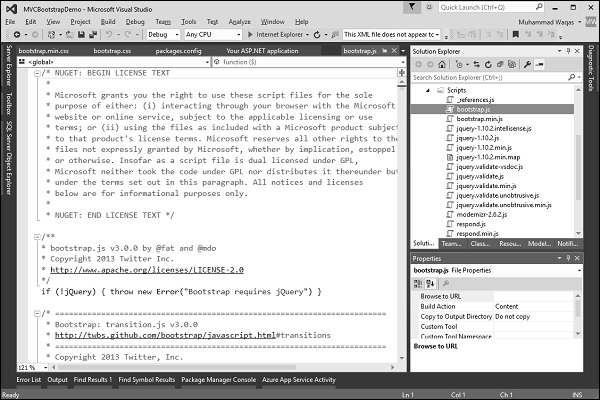The height and width of the screenshot is (400, 600).
Task: Select modernizr-2.6.2.js in Solution Explorer
Action: [481, 215]
